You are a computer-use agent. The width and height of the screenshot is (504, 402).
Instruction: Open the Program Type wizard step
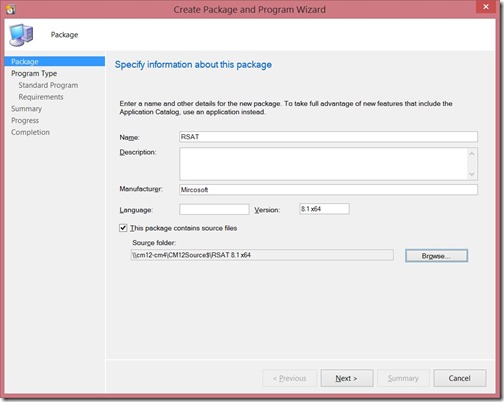(x=34, y=73)
